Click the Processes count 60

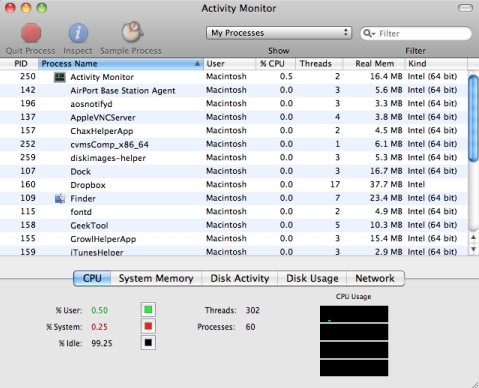pyautogui.click(x=250, y=327)
